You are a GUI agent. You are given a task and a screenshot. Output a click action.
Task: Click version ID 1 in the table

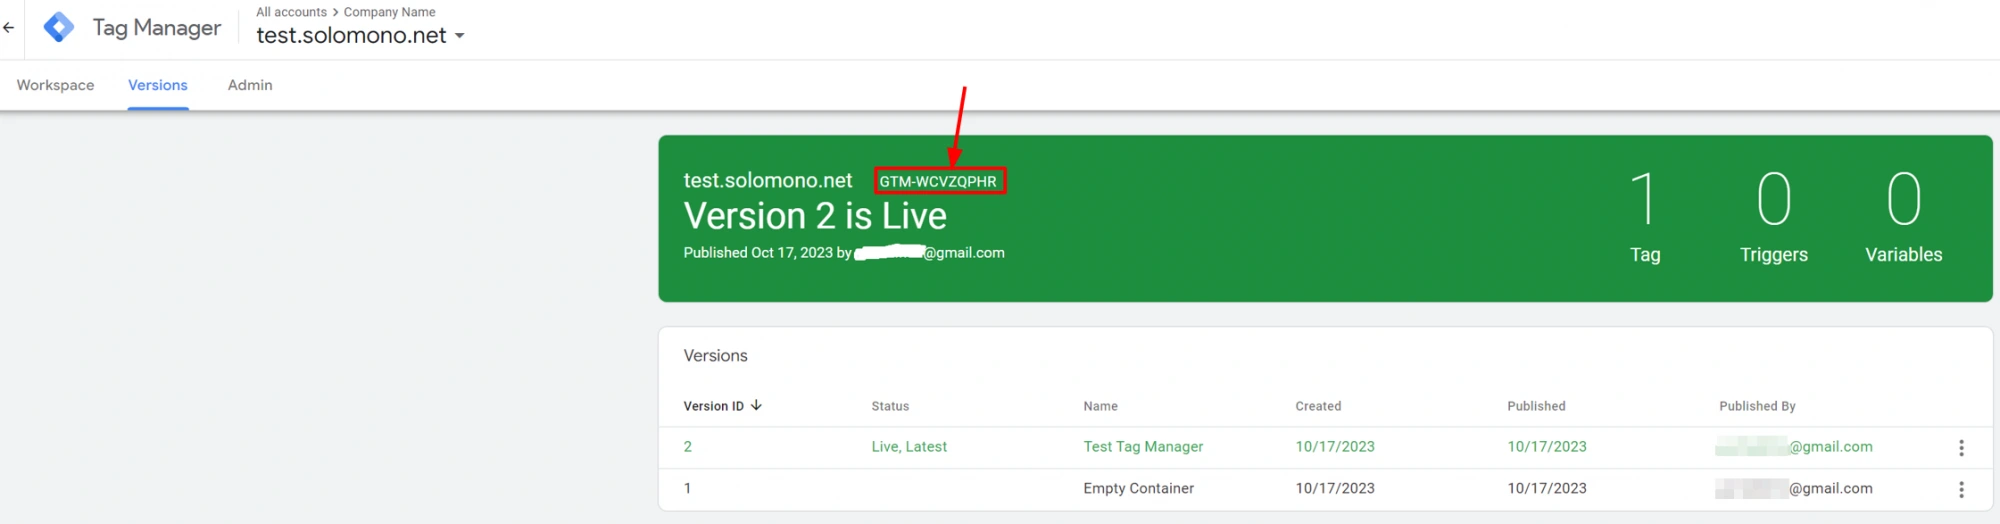click(688, 489)
